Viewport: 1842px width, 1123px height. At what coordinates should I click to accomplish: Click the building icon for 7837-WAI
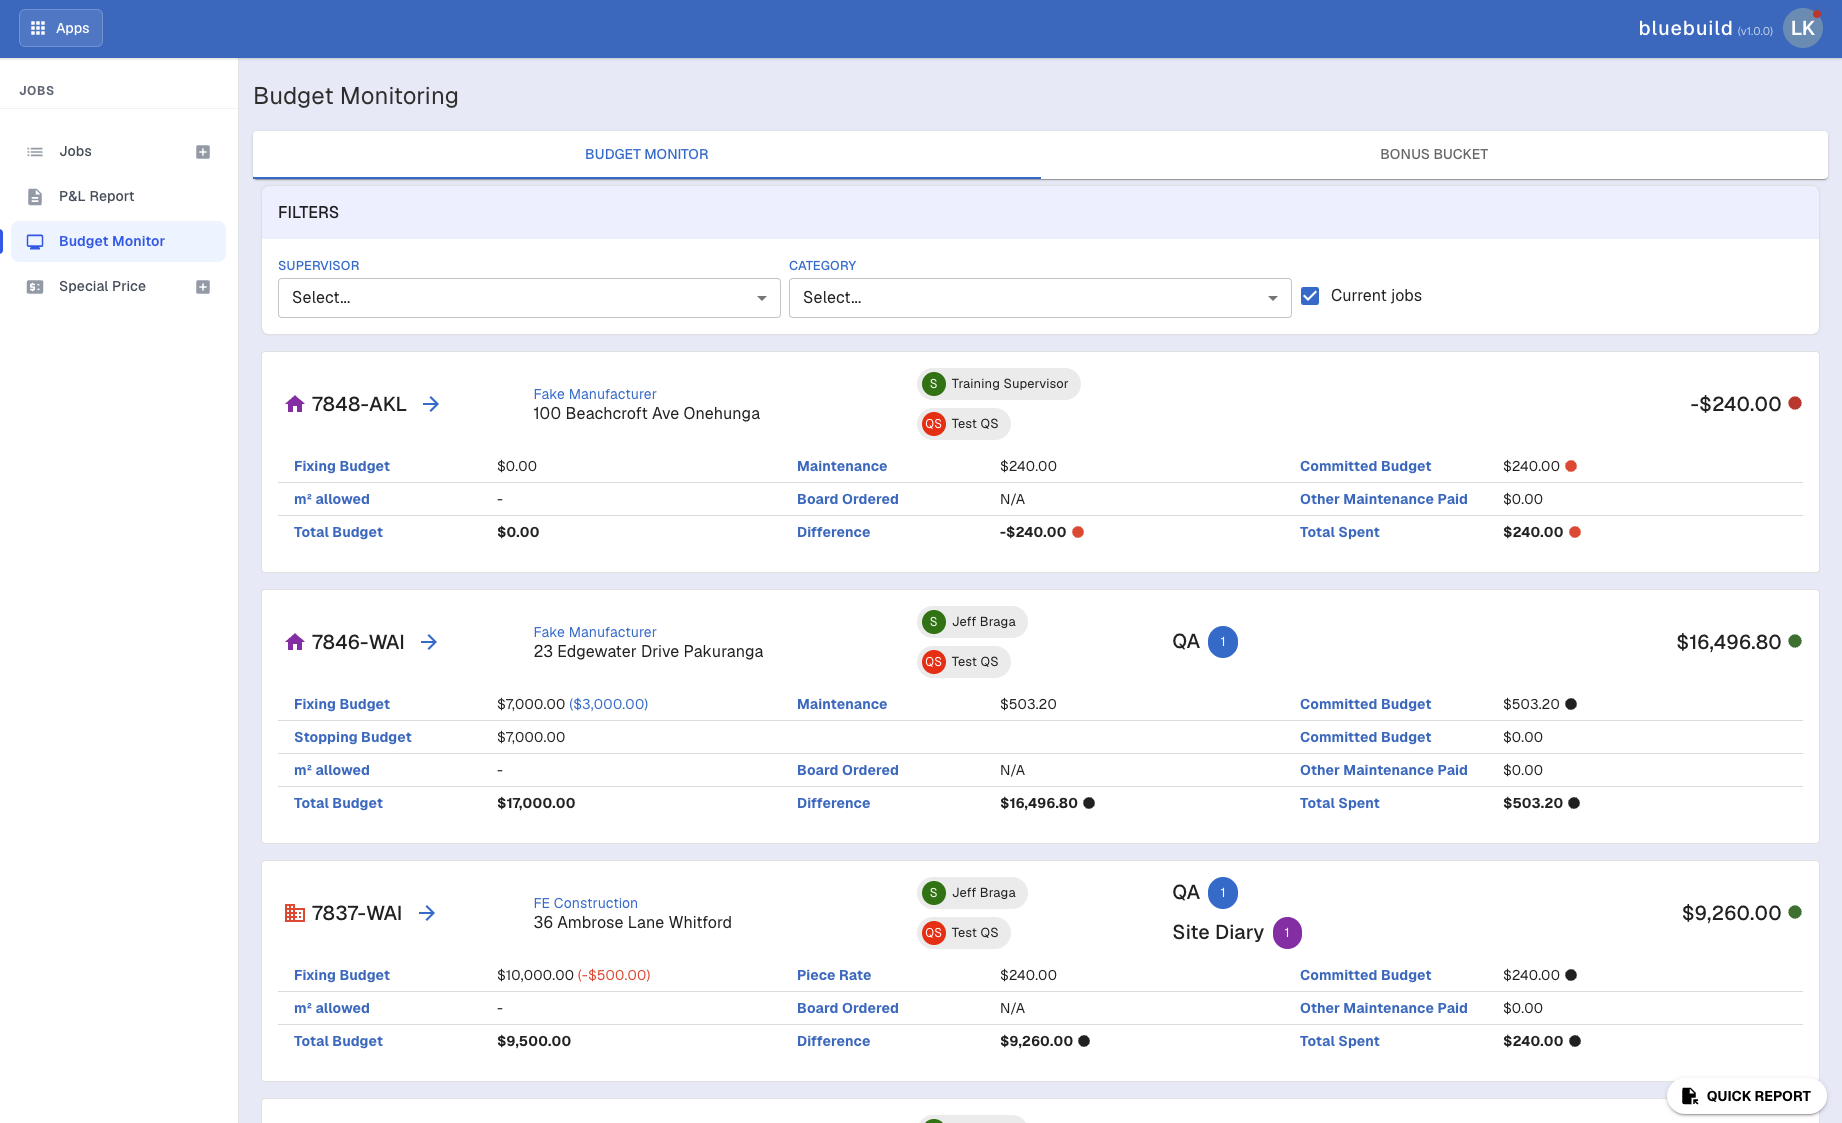tap(295, 913)
